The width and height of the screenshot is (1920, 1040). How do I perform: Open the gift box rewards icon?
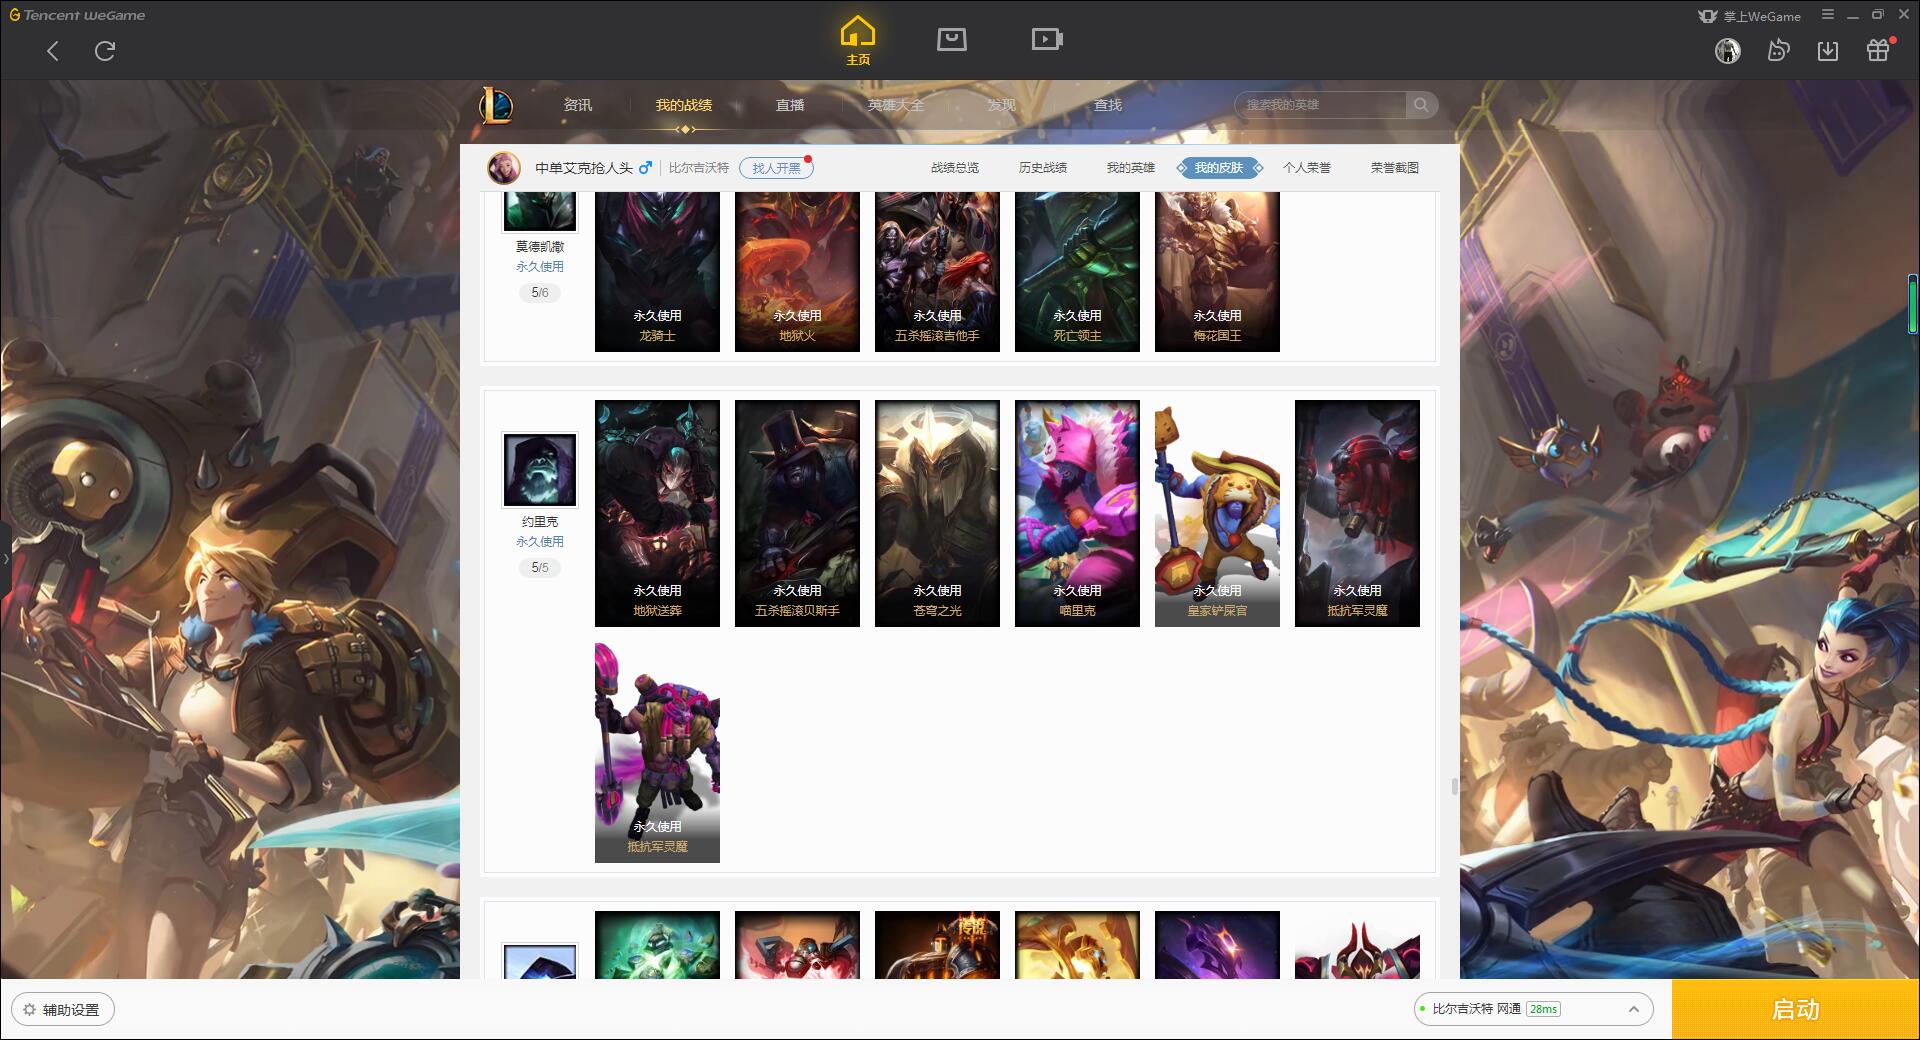tap(1879, 50)
